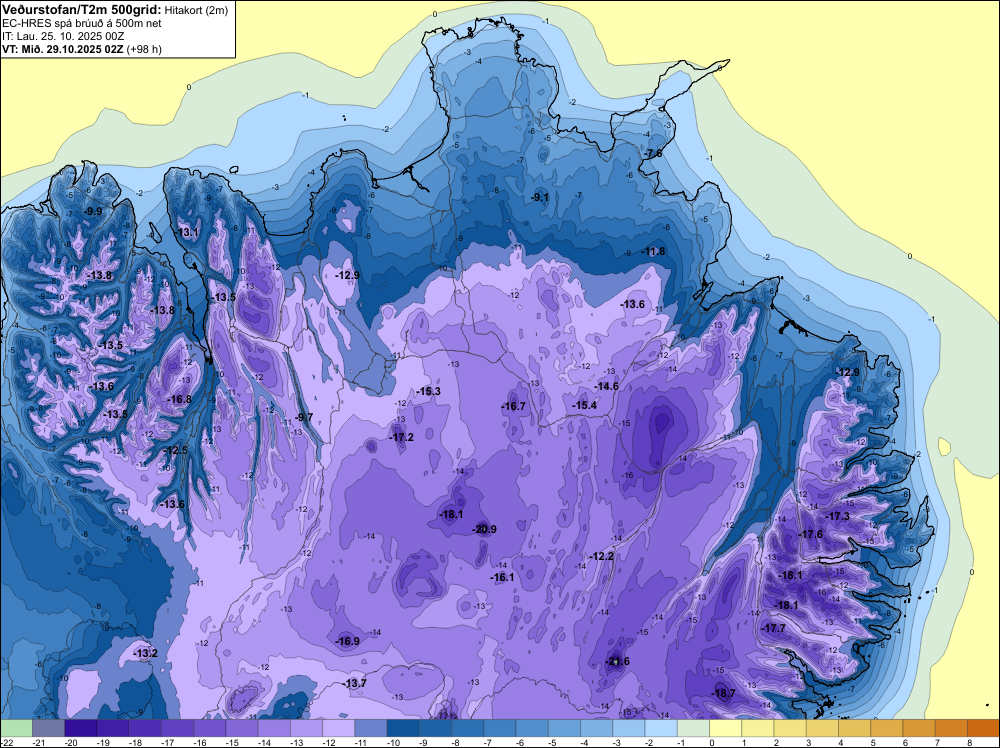Screen dimensions: 1000x748
Task: Click the light green -22 legend swatch
Action: tap(16, 728)
